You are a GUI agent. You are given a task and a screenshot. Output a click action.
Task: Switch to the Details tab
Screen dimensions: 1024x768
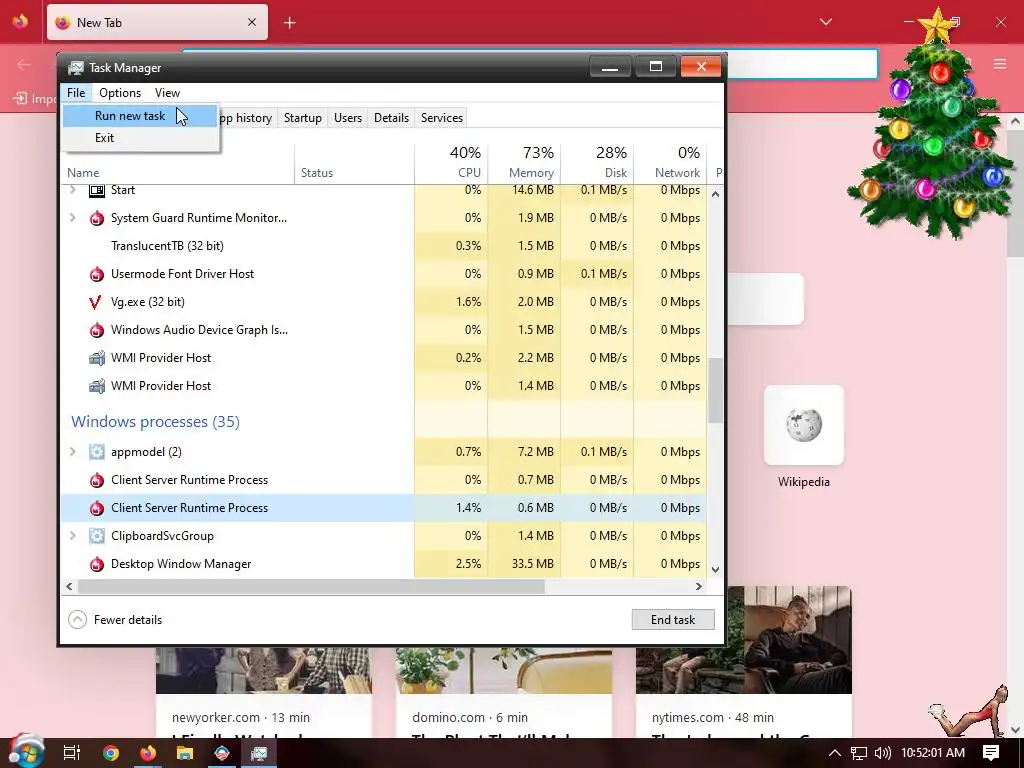(x=391, y=118)
